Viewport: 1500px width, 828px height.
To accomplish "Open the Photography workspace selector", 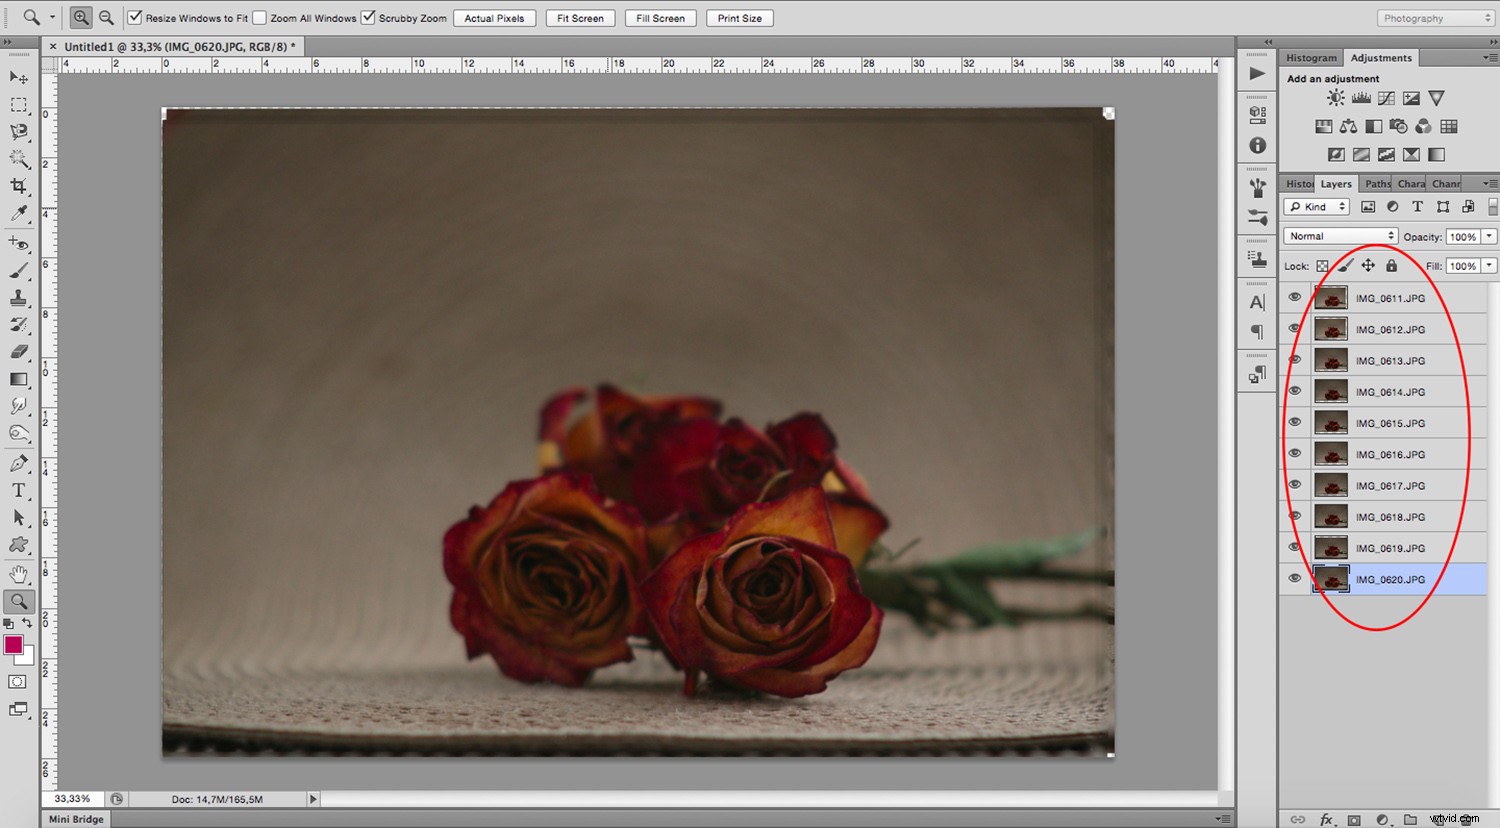I will [x=1435, y=17].
